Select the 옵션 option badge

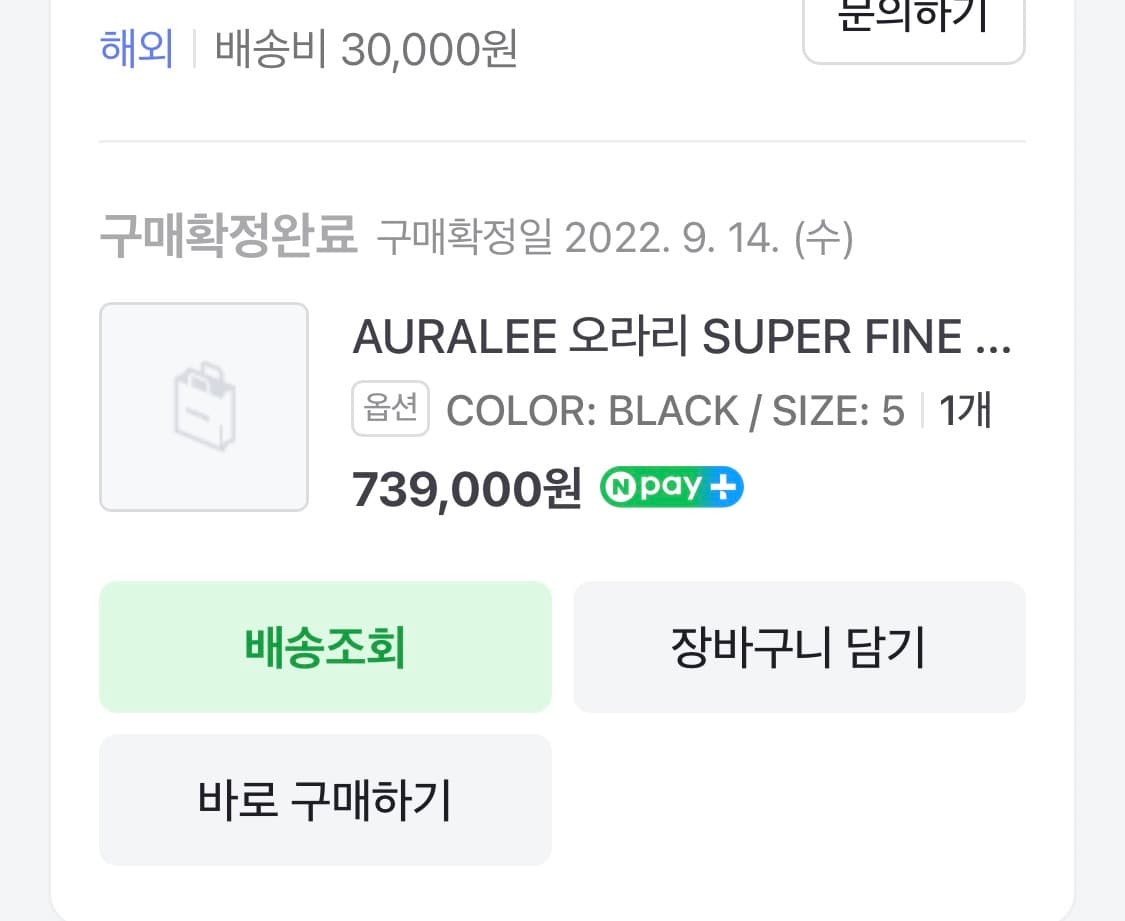(389, 408)
